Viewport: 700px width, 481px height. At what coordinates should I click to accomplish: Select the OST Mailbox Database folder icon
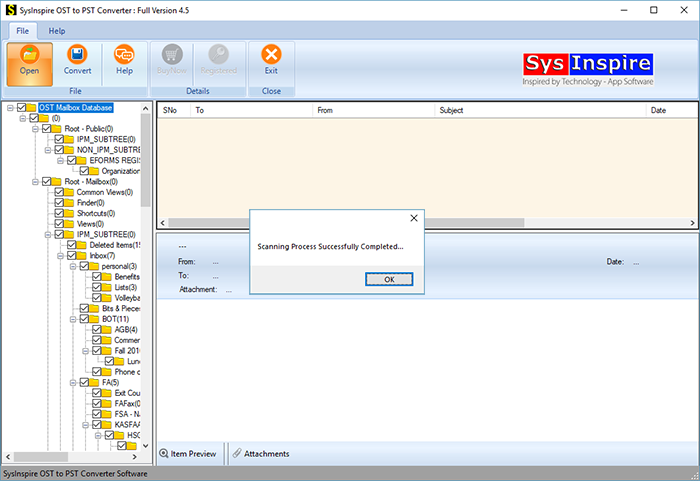point(31,108)
